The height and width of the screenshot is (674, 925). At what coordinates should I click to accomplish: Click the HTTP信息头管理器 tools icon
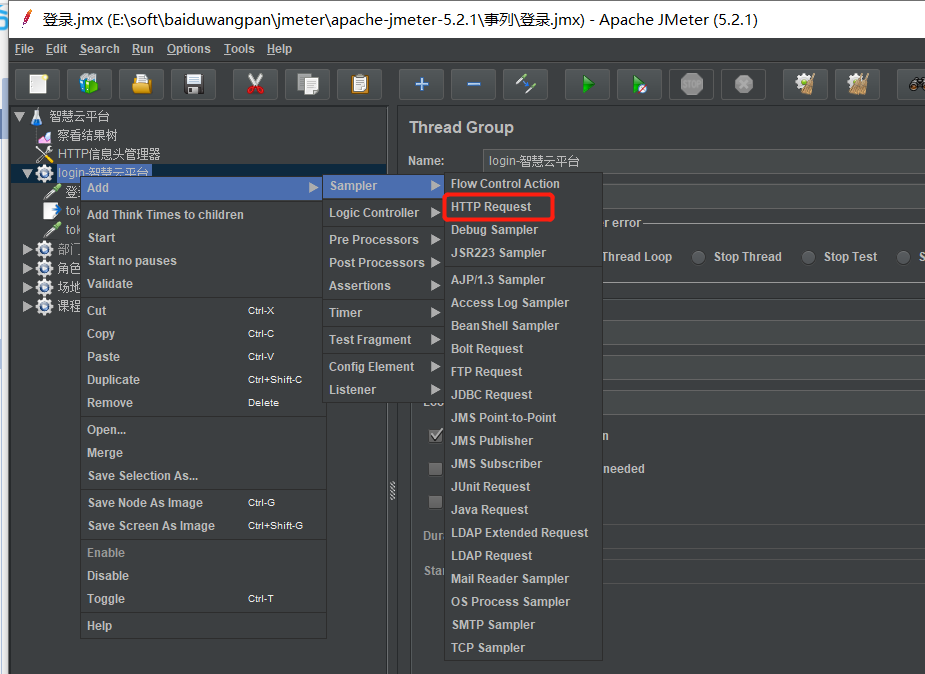tap(44, 154)
